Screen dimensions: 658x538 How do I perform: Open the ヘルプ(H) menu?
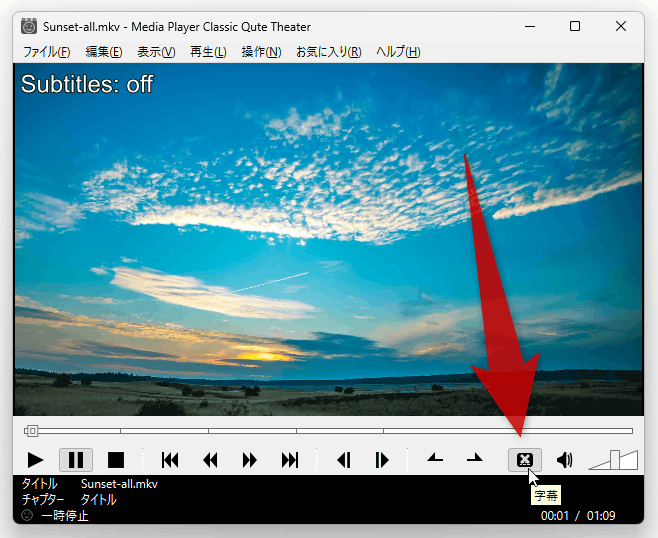pos(398,52)
